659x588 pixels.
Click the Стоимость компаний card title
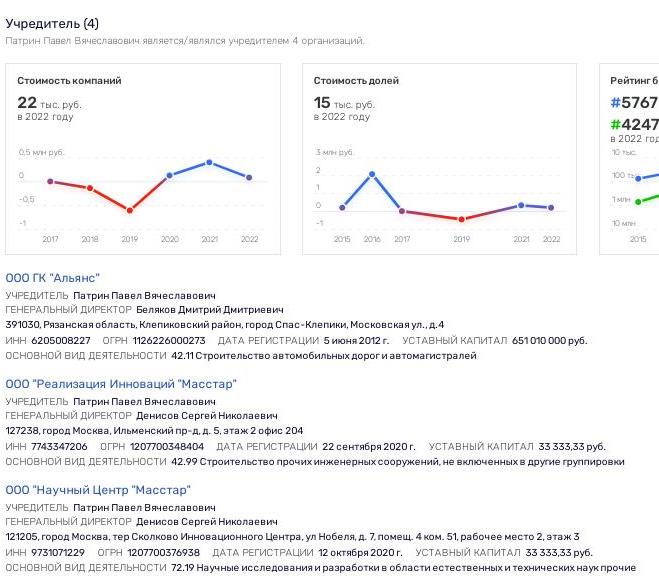click(x=69, y=80)
